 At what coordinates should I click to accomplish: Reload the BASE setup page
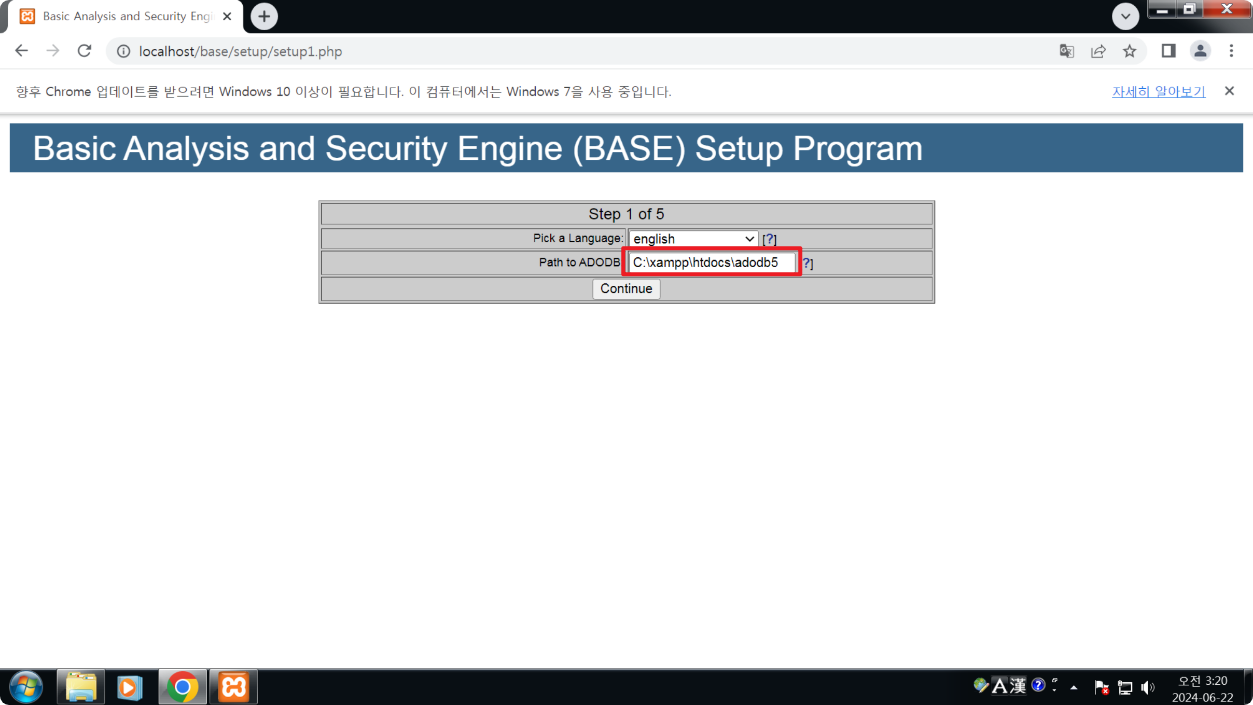pyautogui.click(x=85, y=51)
